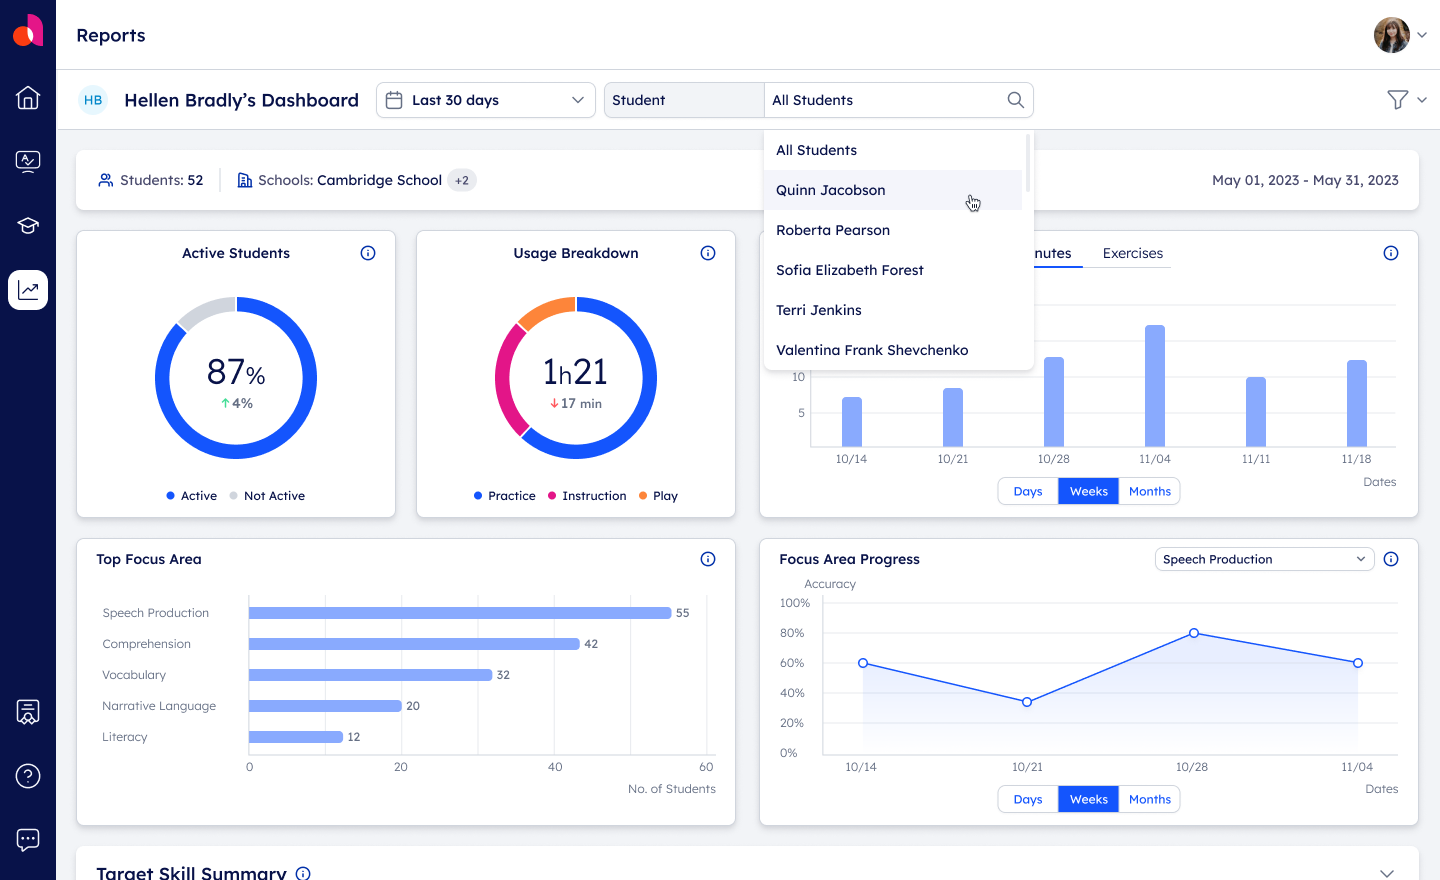
Task: Click the app logo in sidebar
Action: pyautogui.click(x=28, y=30)
